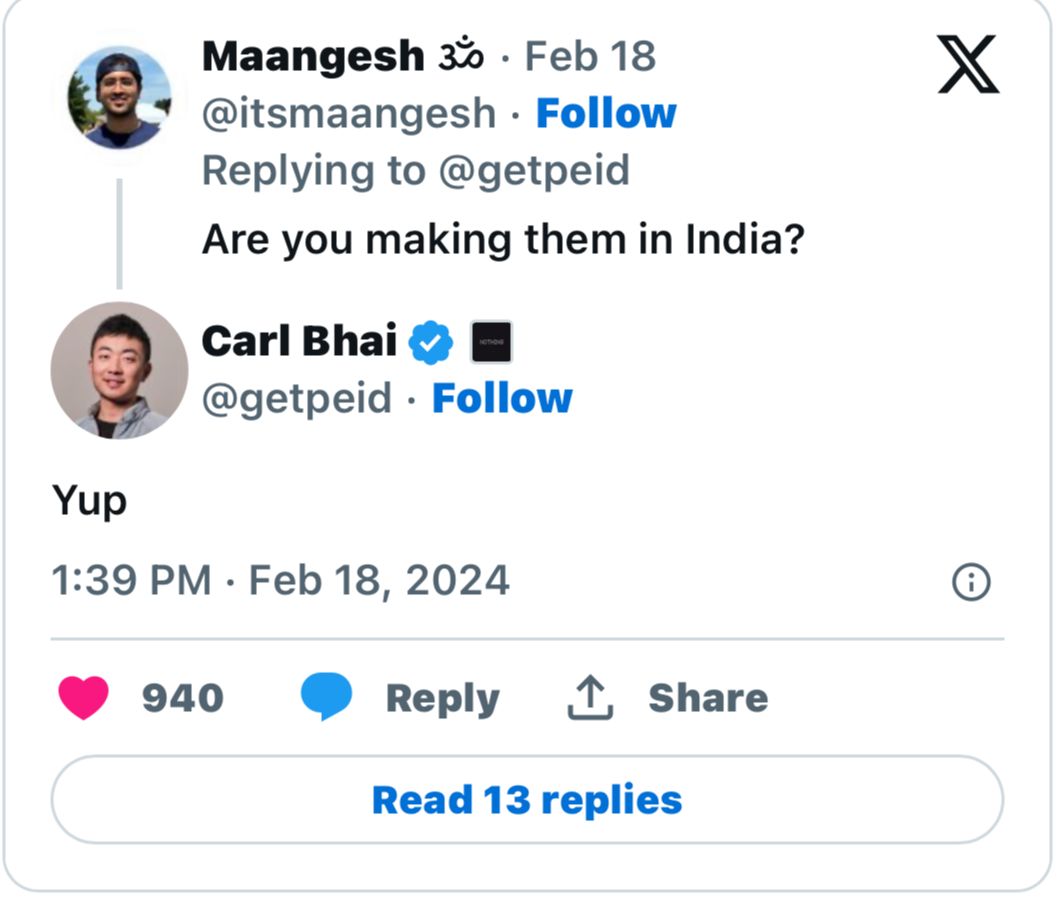Viewport: 1059px width, 901px height.
Task: Click Carl Bhai's blue verified checkmark
Action: pos(430,341)
